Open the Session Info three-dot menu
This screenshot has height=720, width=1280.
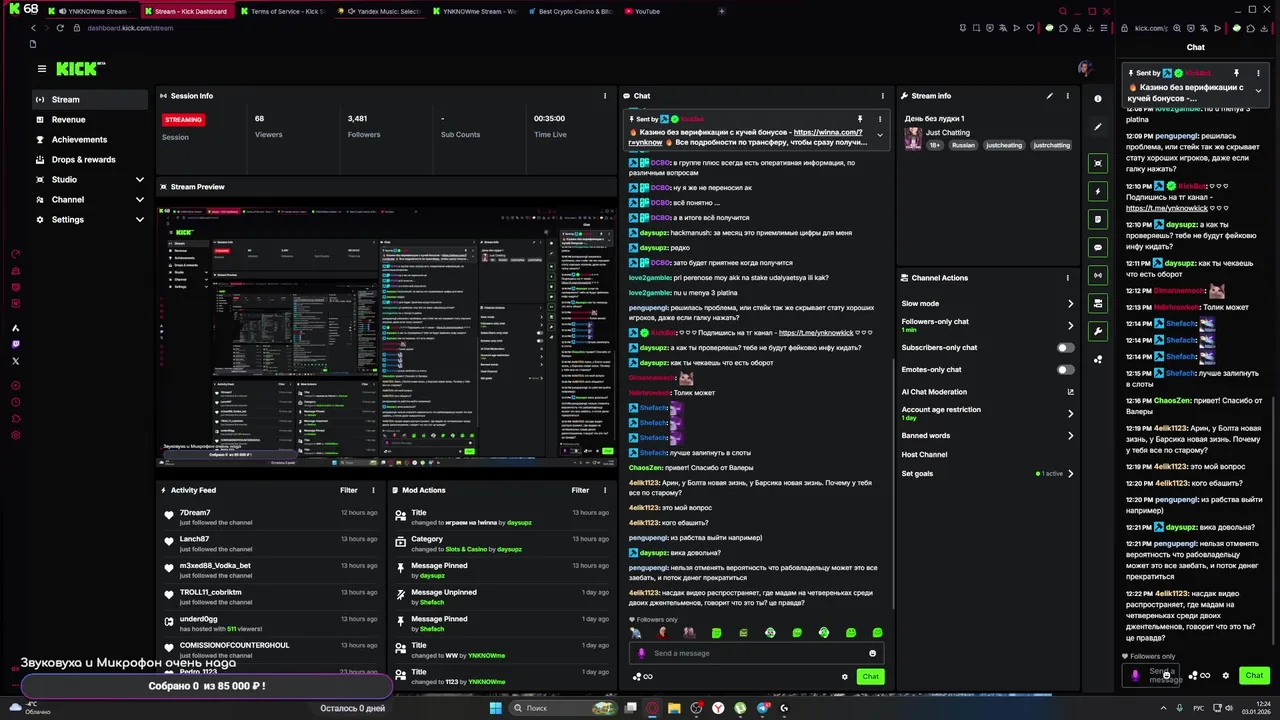[604, 96]
